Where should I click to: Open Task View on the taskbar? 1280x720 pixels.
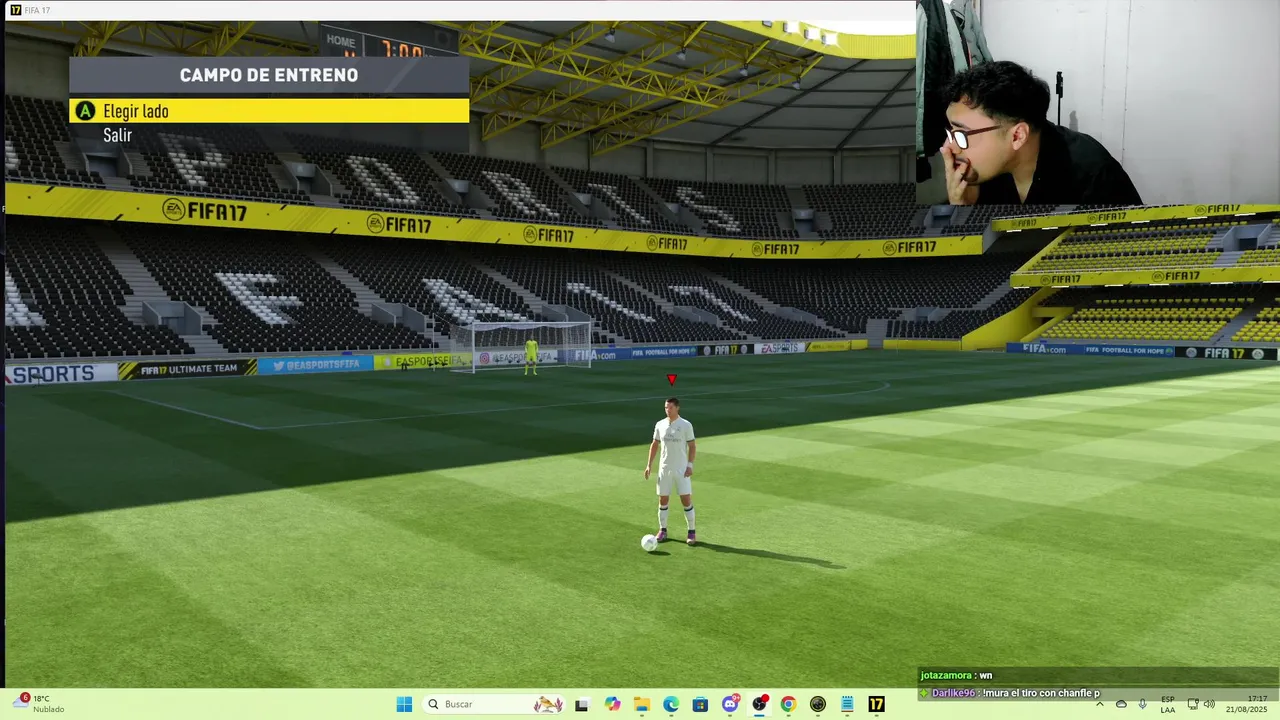point(582,704)
